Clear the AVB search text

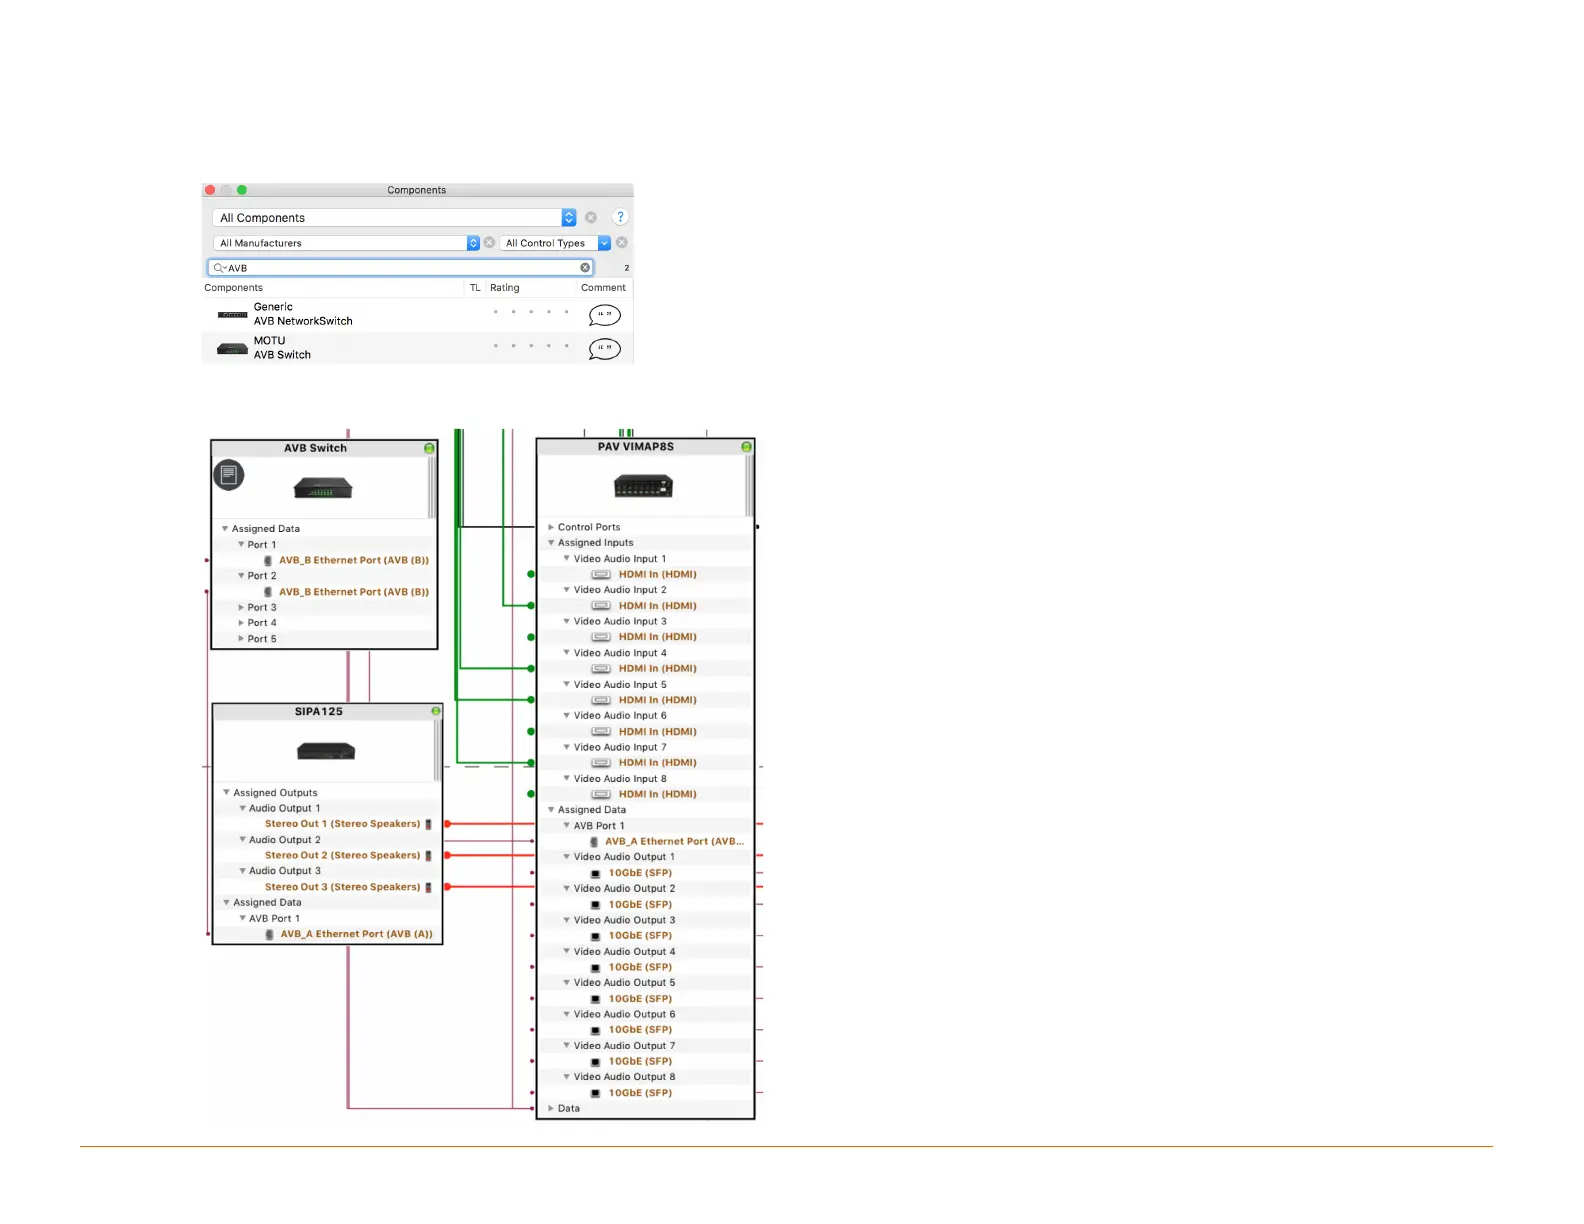pos(585,268)
